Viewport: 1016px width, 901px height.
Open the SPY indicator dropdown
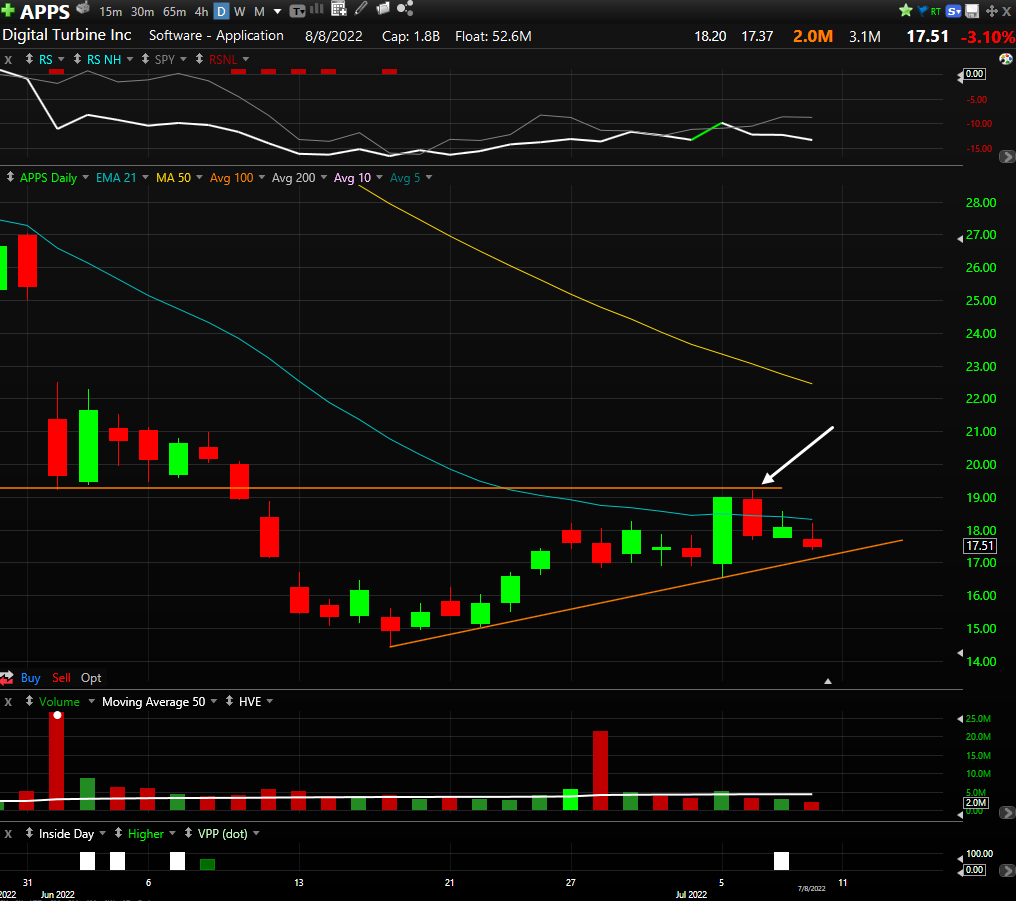point(183,59)
